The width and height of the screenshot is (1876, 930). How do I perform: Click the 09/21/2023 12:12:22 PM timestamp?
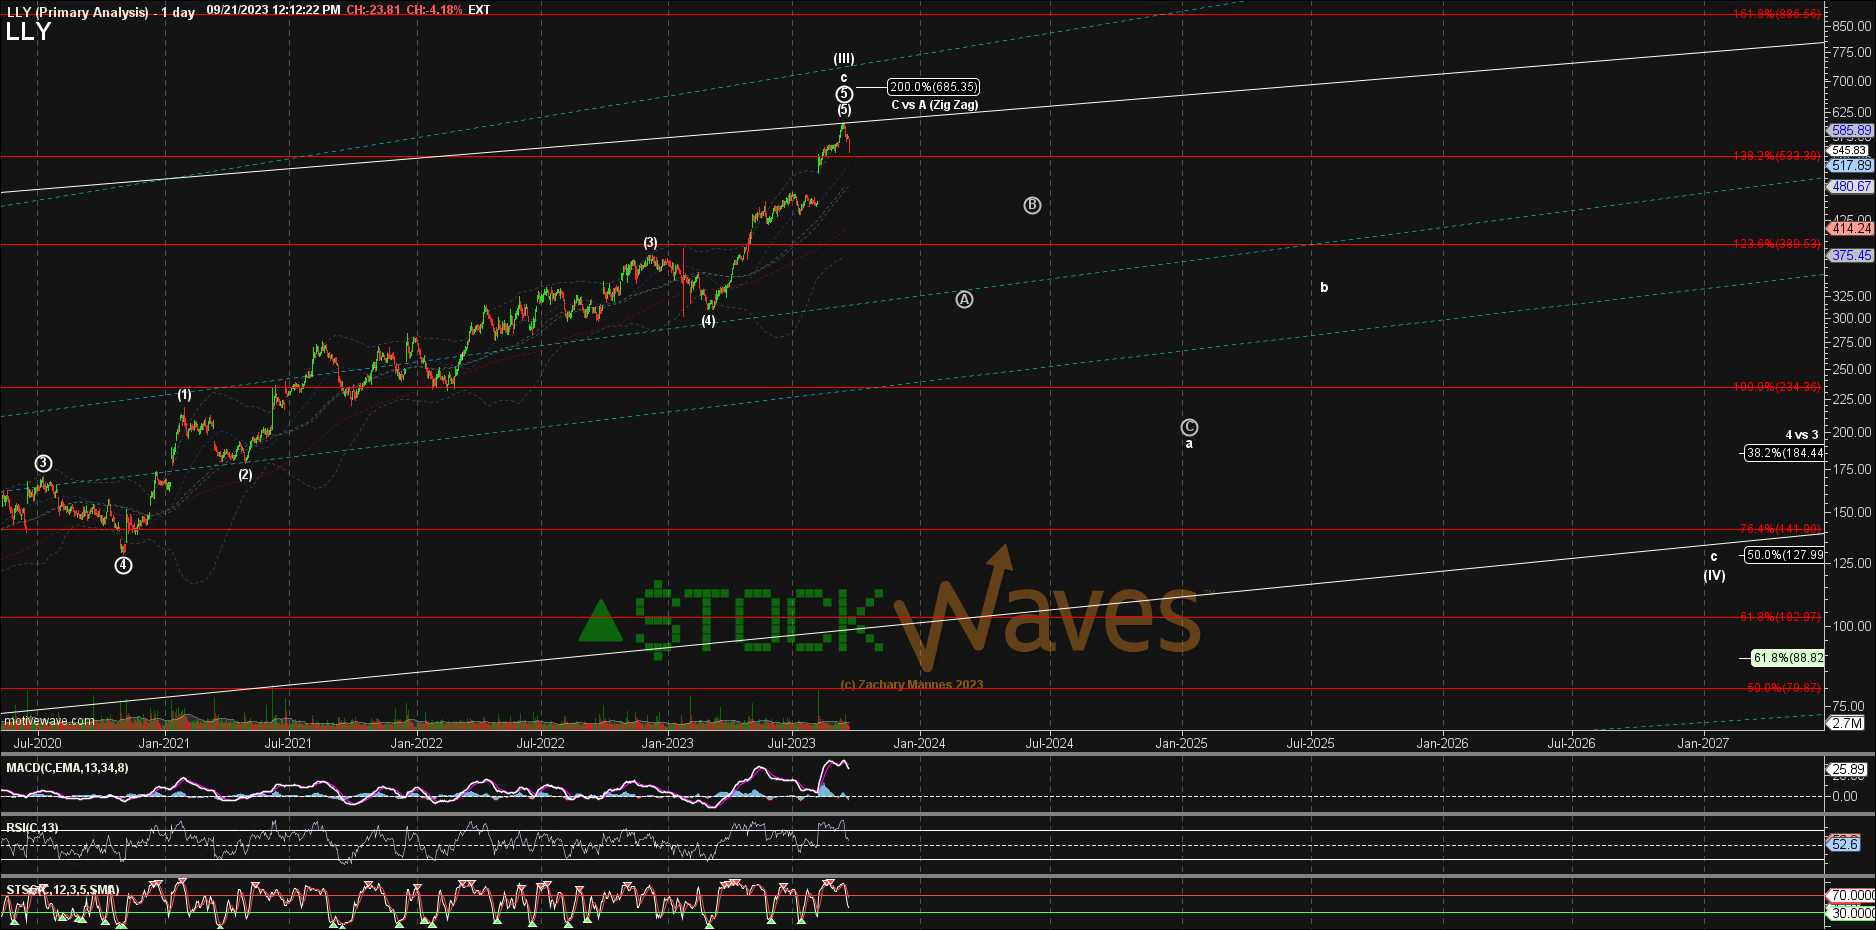273,10
